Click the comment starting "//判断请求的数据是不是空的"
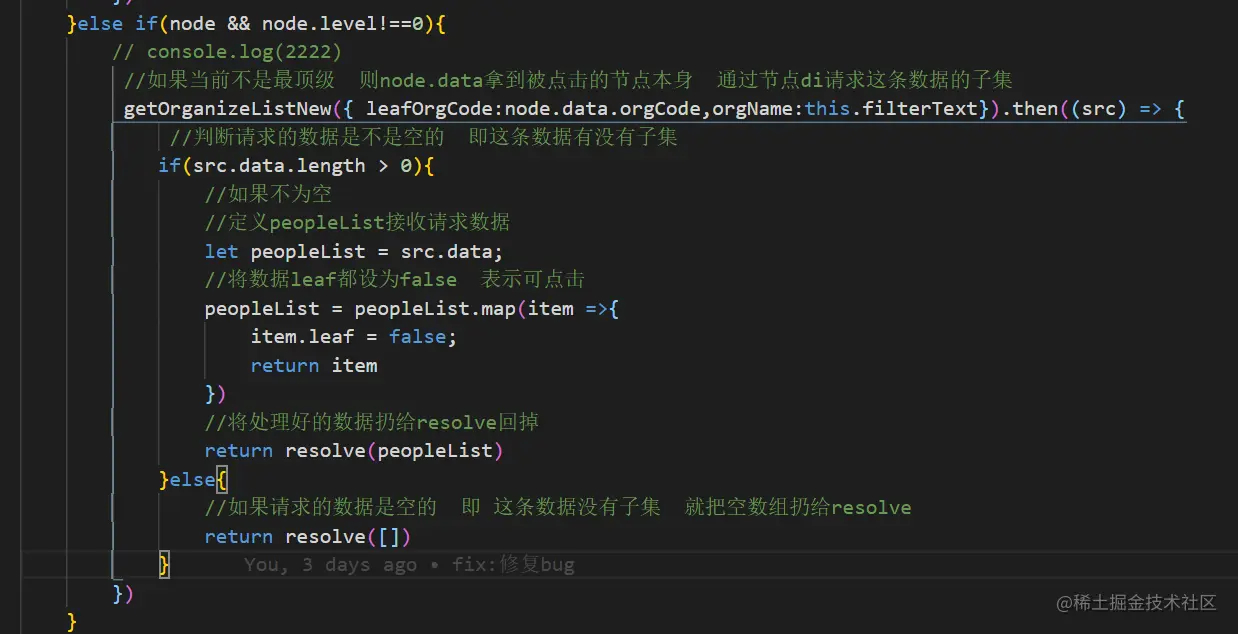 pos(424,137)
